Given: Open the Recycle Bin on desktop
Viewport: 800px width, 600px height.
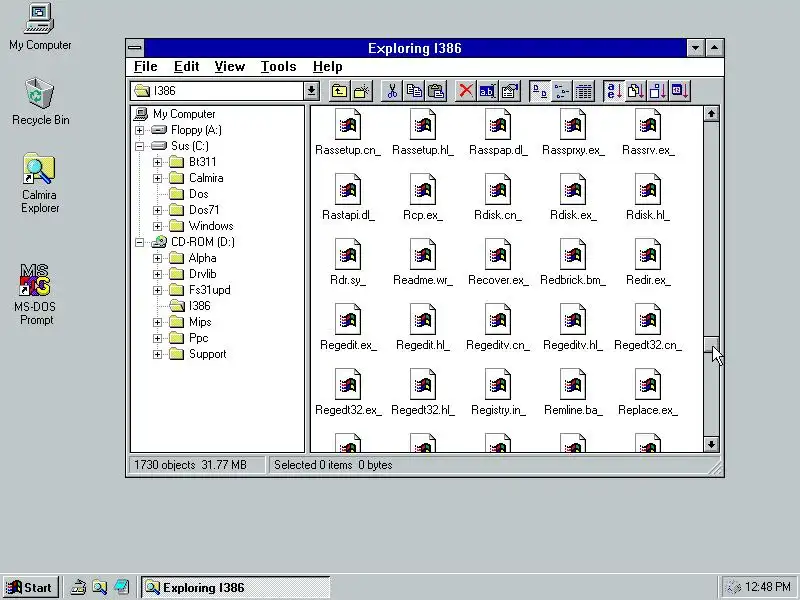Looking at the screenshot, I should pos(40,102).
